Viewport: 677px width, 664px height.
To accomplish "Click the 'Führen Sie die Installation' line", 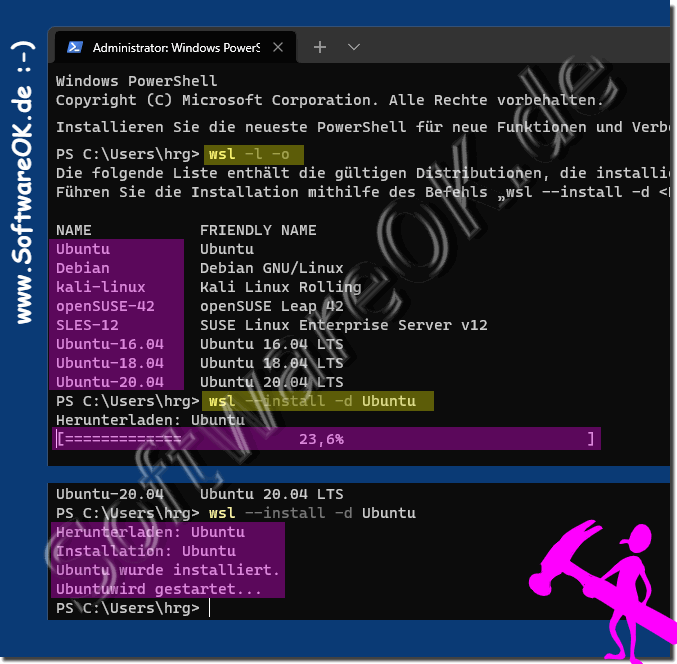I will click(x=363, y=193).
